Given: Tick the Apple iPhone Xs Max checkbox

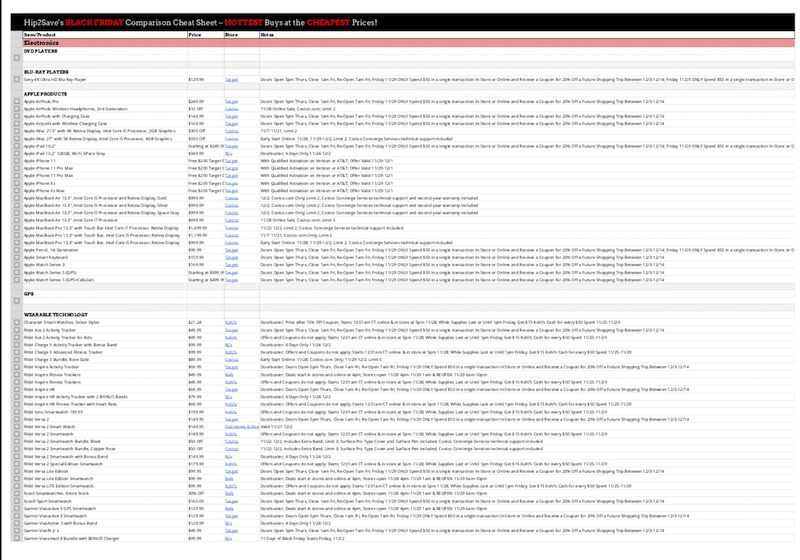Looking at the screenshot, I should point(17,191).
